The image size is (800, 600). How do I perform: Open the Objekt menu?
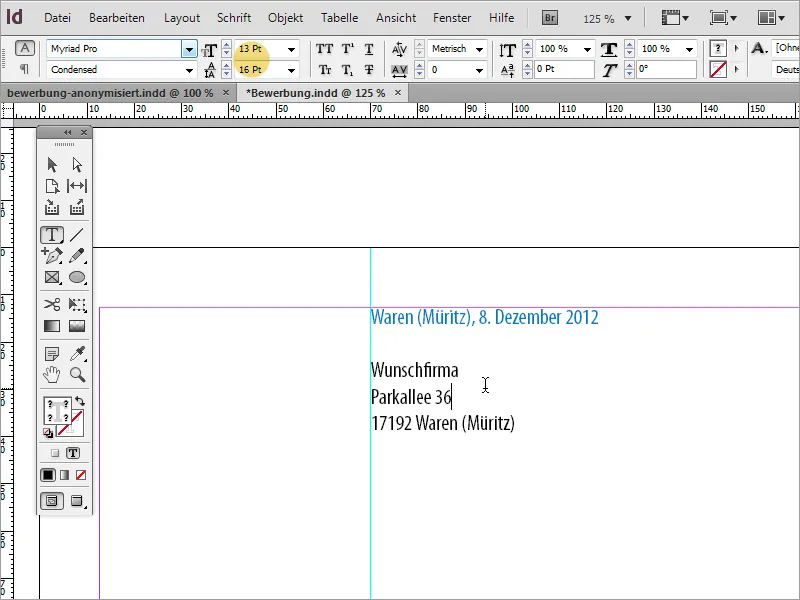pyautogui.click(x=285, y=18)
